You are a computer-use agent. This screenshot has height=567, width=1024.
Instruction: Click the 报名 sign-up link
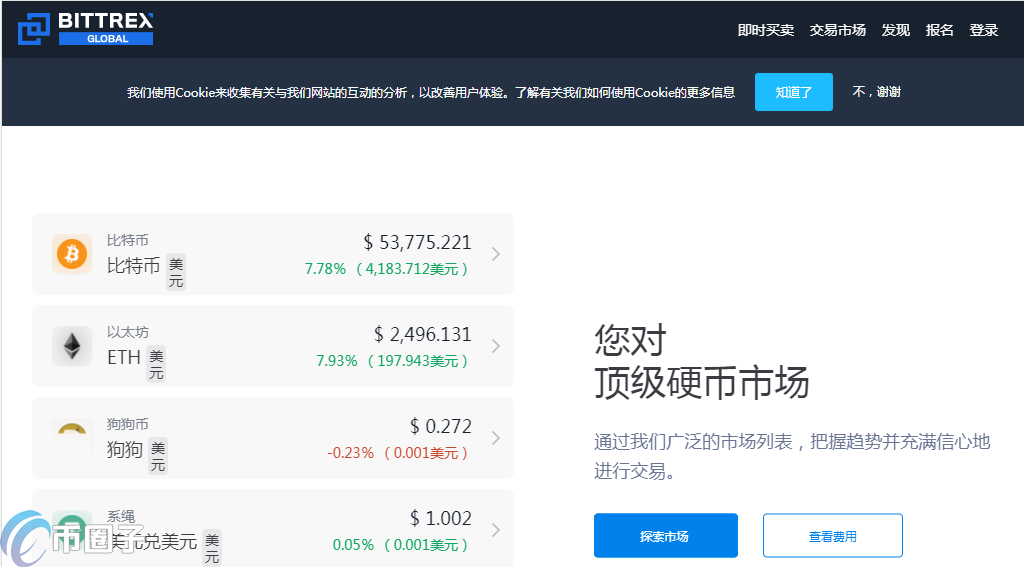[x=939, y=30]
